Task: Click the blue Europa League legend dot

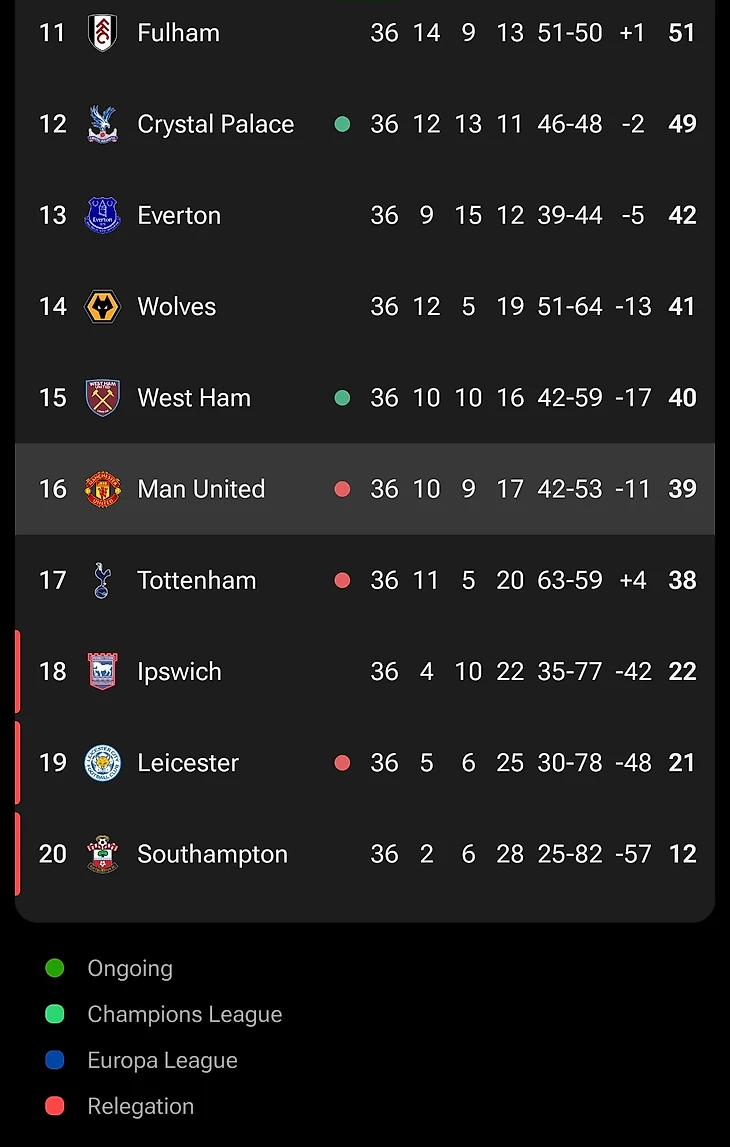Action: [55, 1060]
